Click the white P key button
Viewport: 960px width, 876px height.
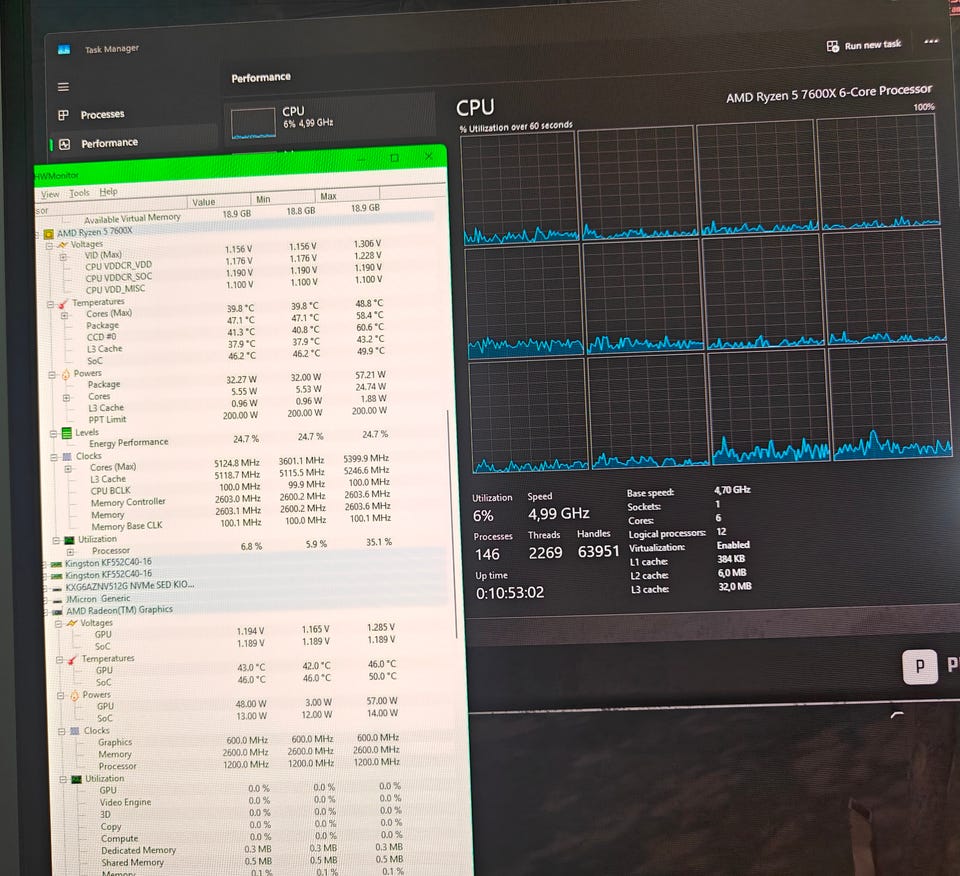[920, 666]
